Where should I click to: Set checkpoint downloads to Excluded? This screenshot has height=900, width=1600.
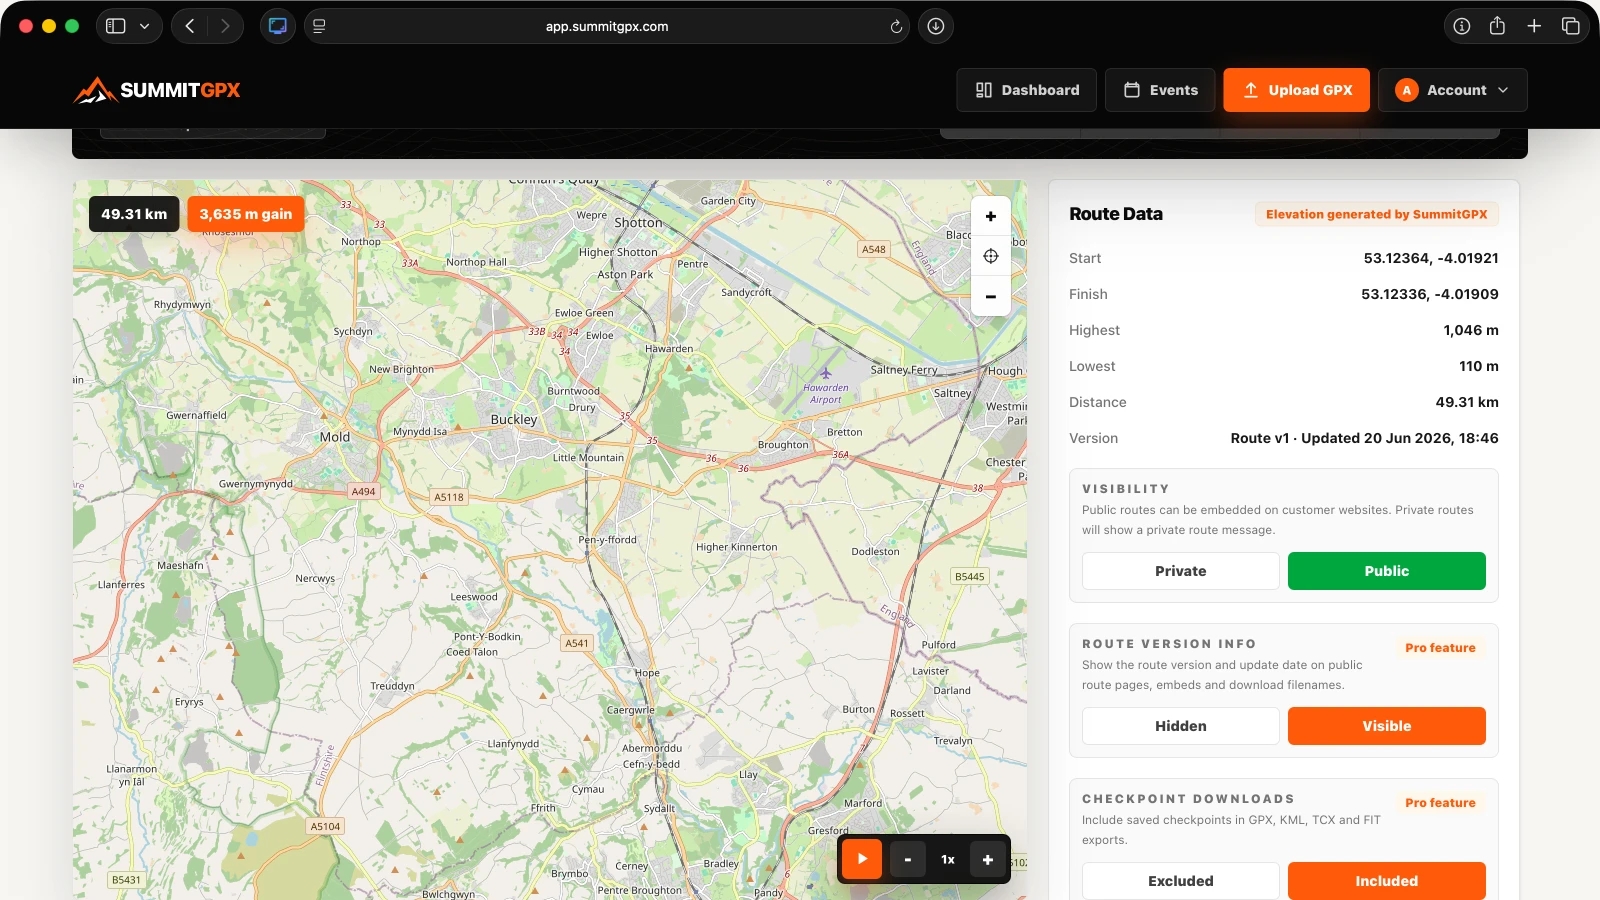click(x=1181, y=881)
